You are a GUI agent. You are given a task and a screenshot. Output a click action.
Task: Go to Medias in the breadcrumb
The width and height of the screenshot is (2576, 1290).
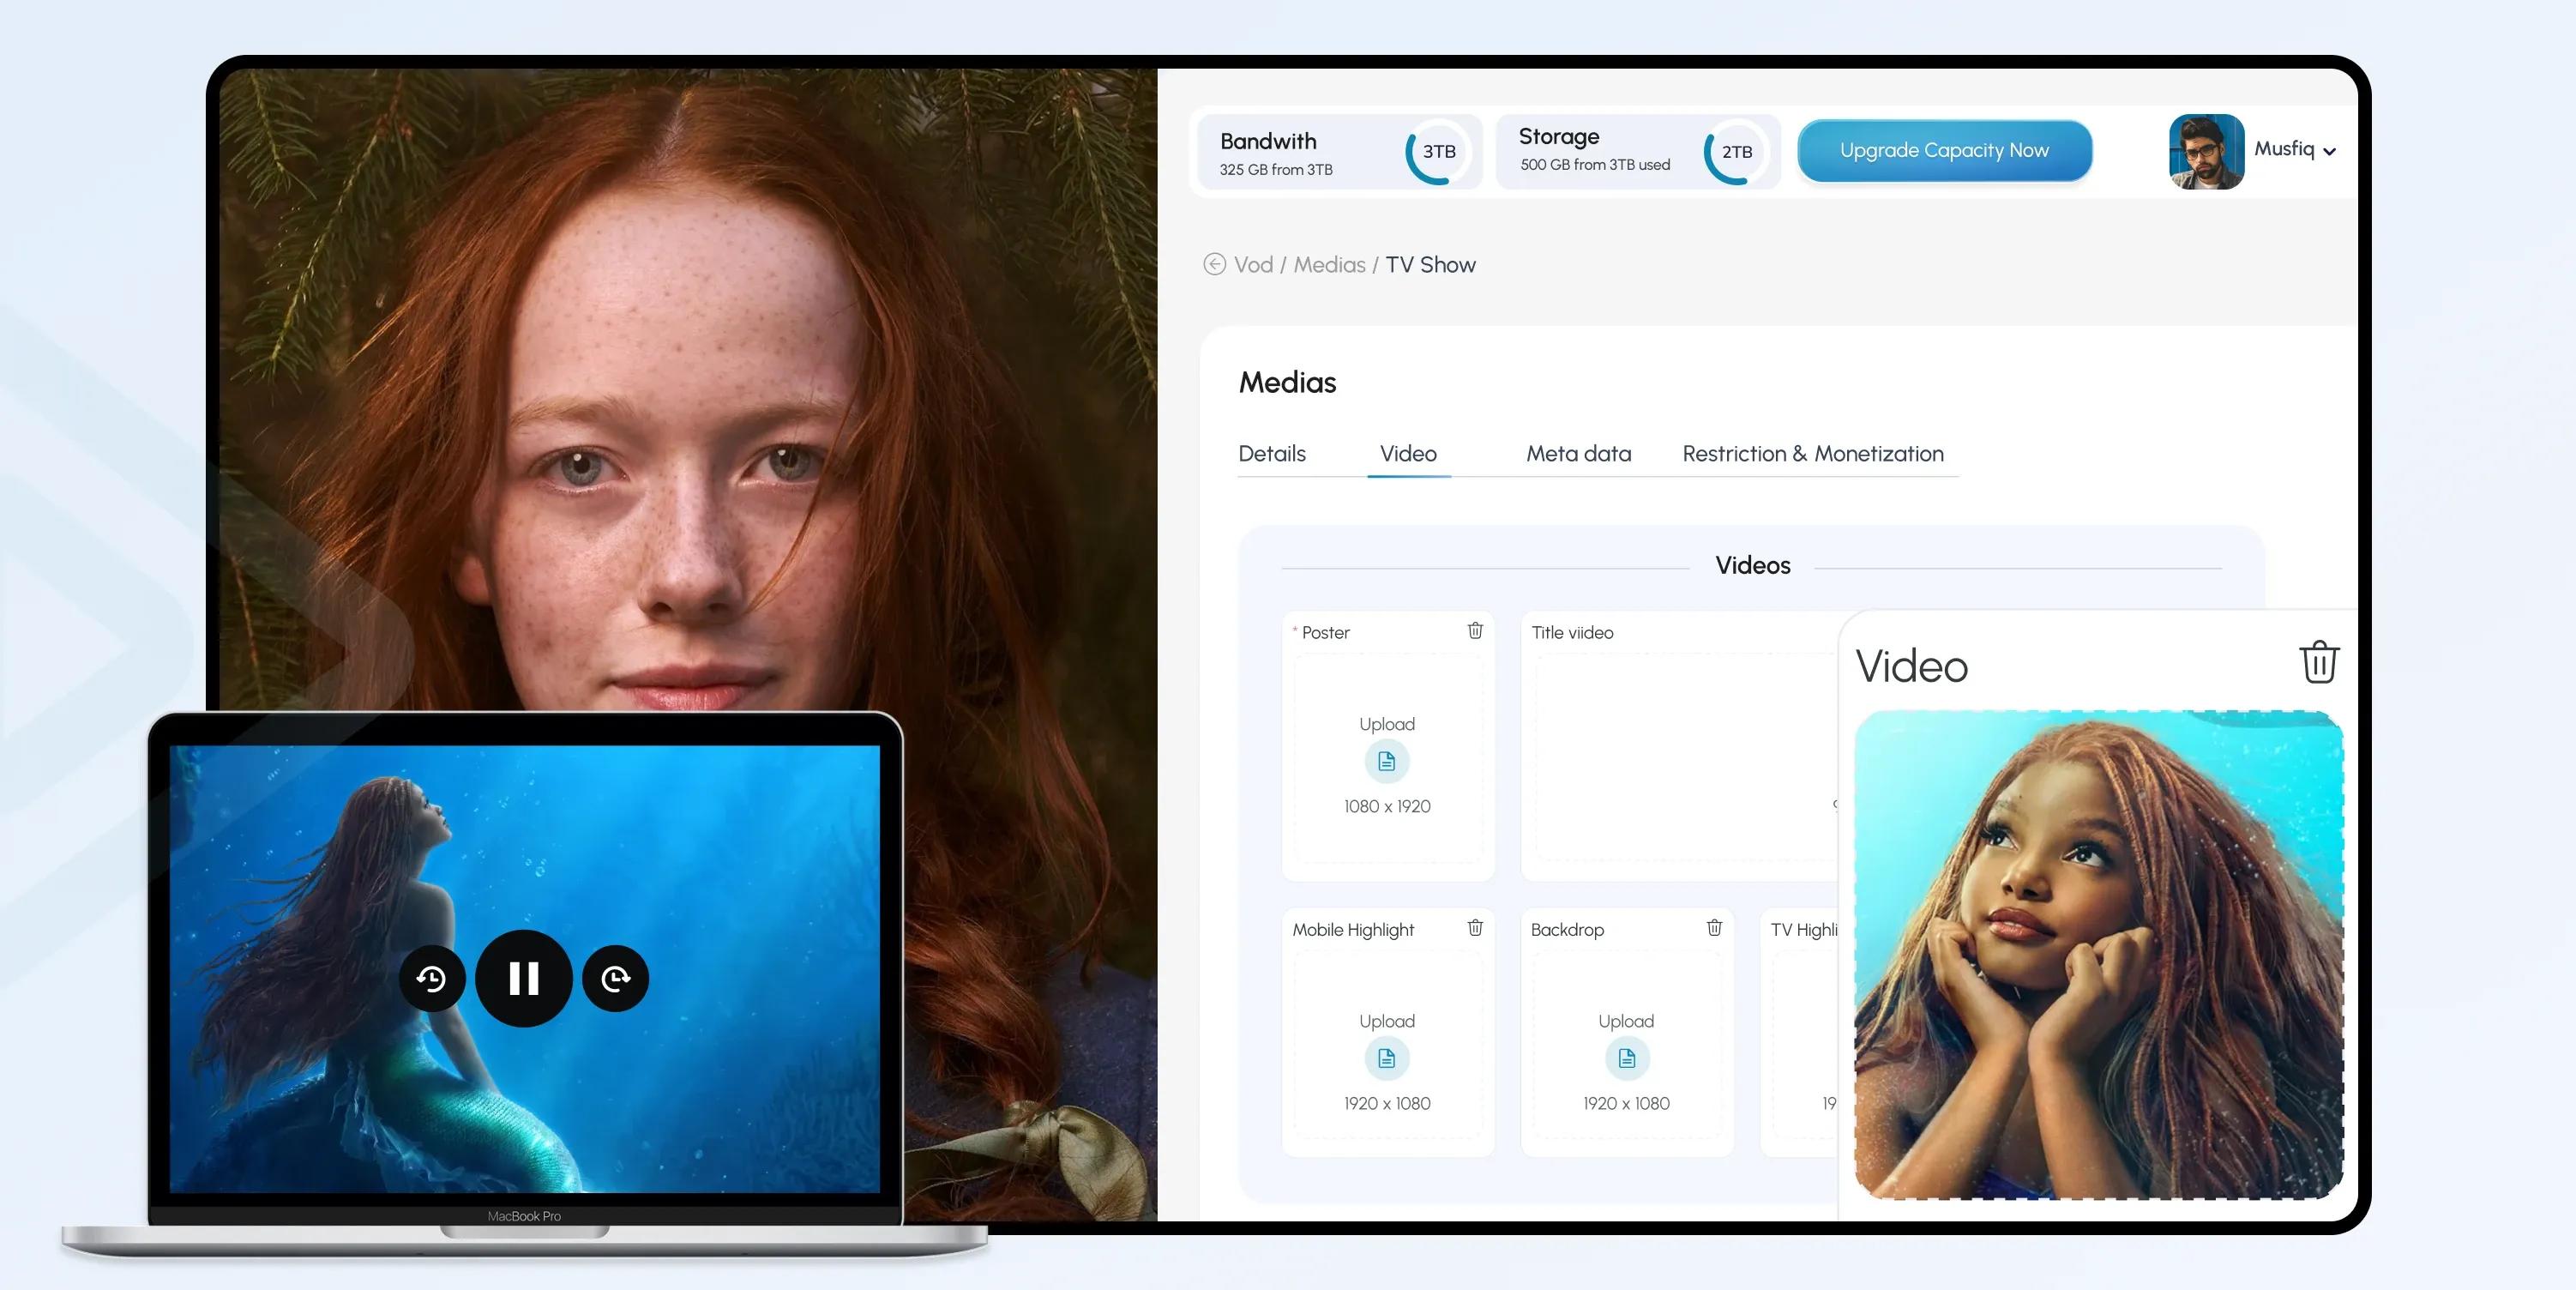[x=1329, y=264]
